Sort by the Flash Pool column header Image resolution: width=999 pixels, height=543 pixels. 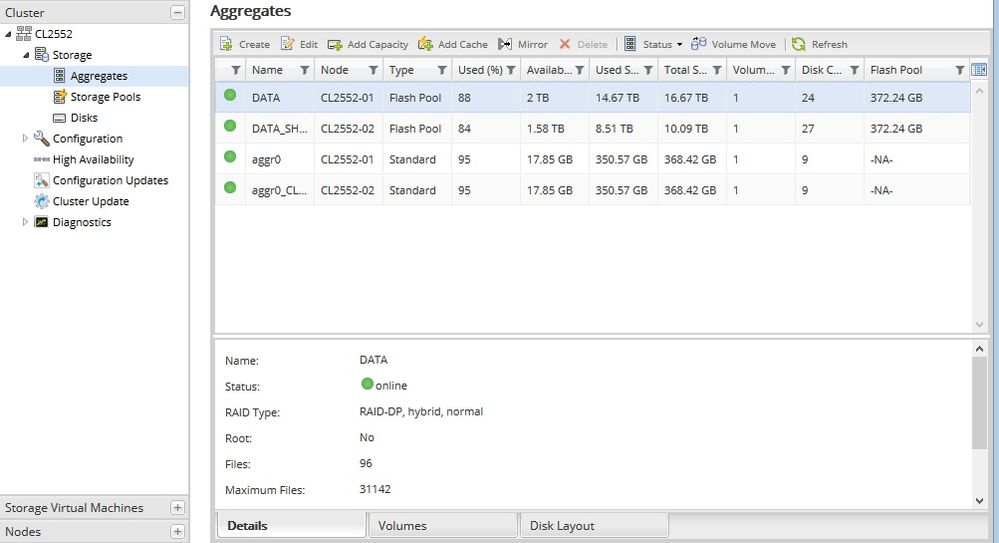[896, 70]
